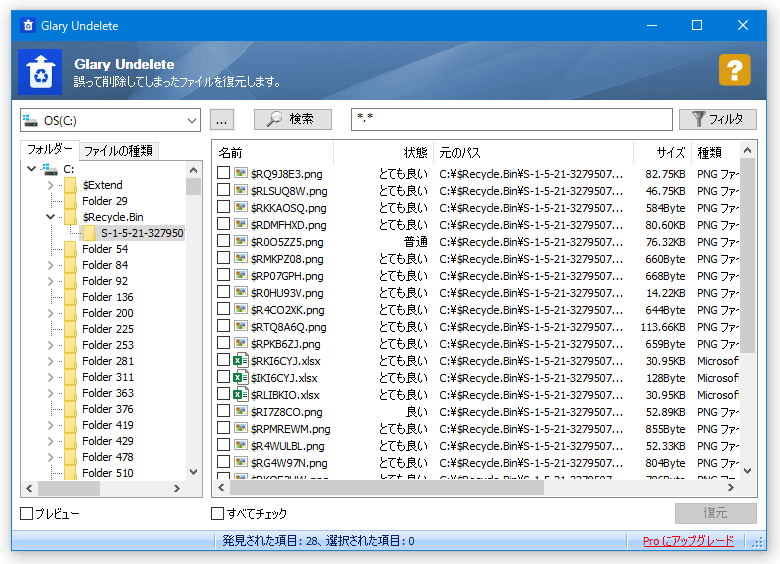Click the 検索 search button
This screenshot has height=564, width=780.
tap(292, 119)
